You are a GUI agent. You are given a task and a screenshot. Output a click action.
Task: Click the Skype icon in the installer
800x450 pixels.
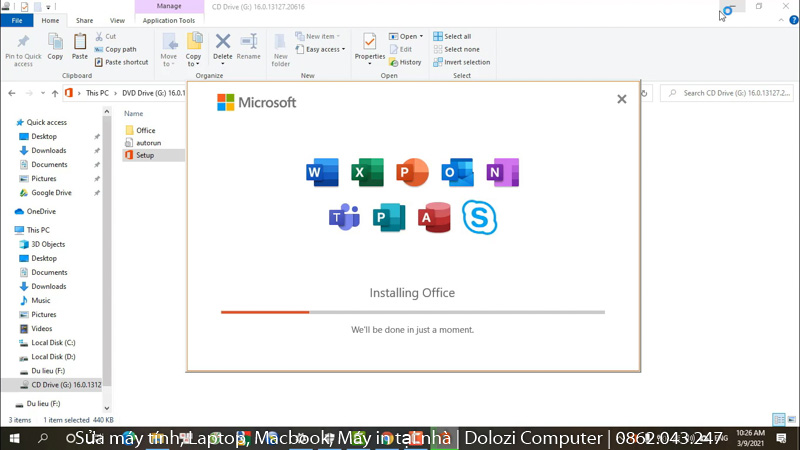[479, 217]
